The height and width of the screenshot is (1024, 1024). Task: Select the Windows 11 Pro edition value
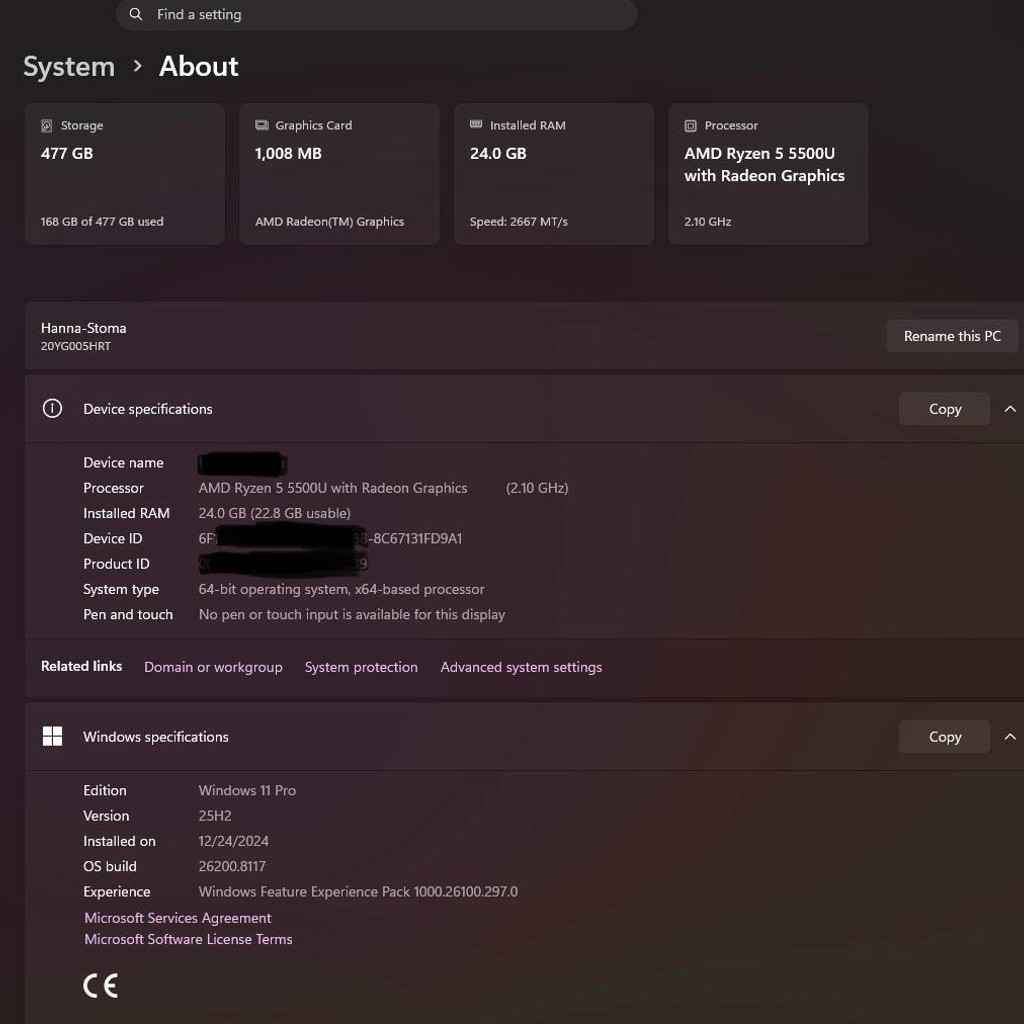click(x=247, y=790)
